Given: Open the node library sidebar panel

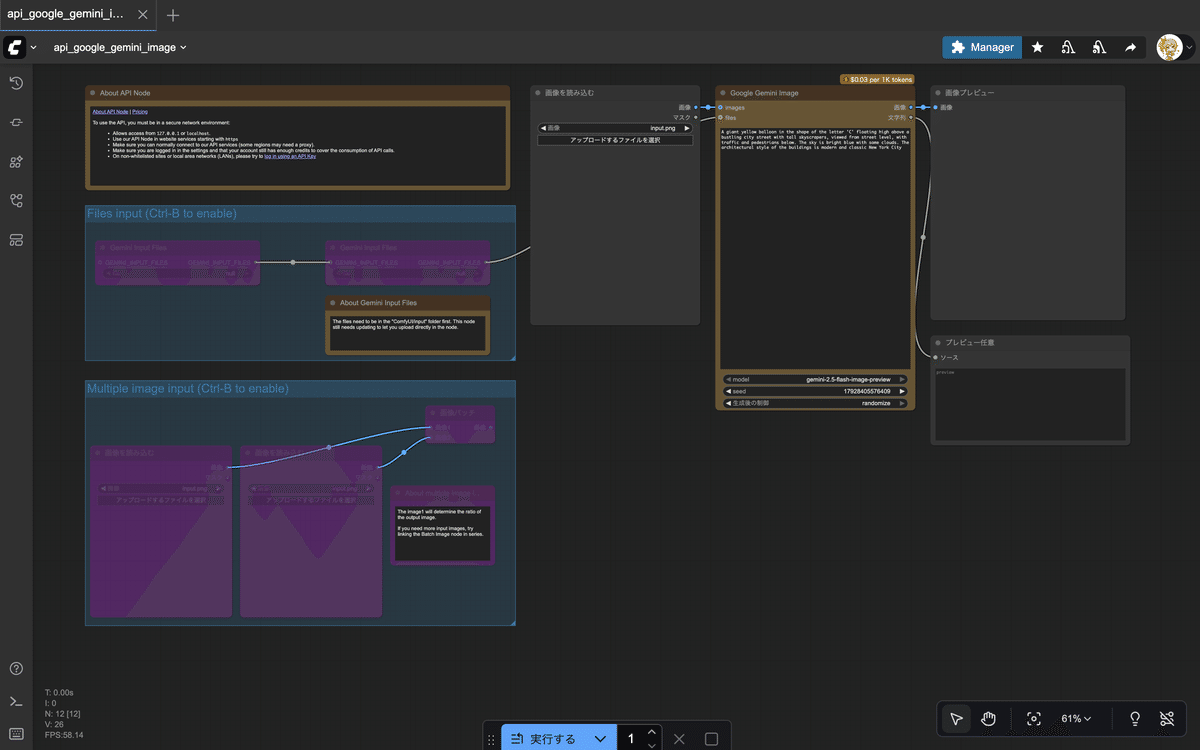Looking at the screenshot, I should (16, 122).
